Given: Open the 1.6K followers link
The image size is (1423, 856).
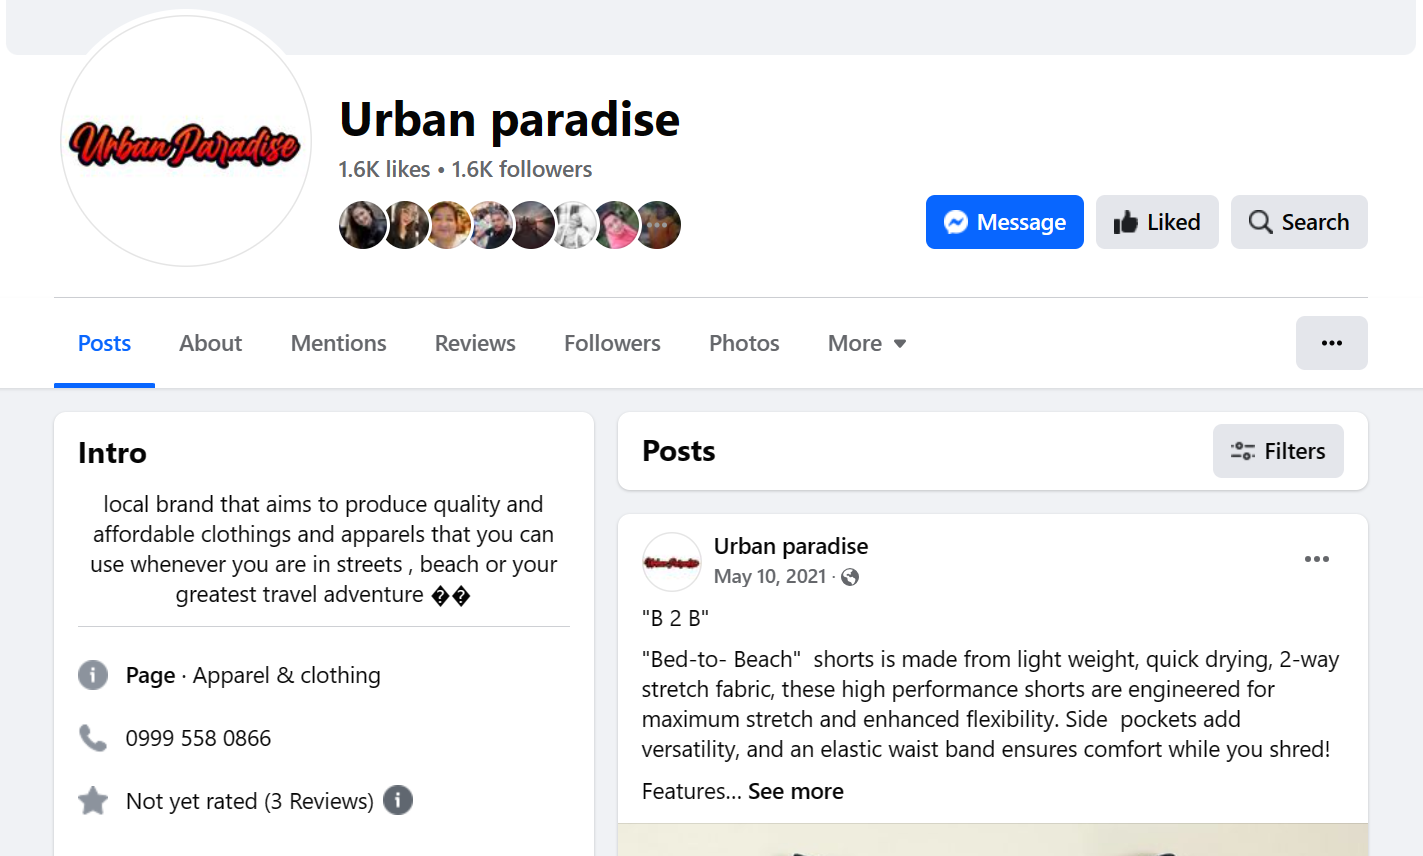Looking at the screenshot, I should coord(522,169).
